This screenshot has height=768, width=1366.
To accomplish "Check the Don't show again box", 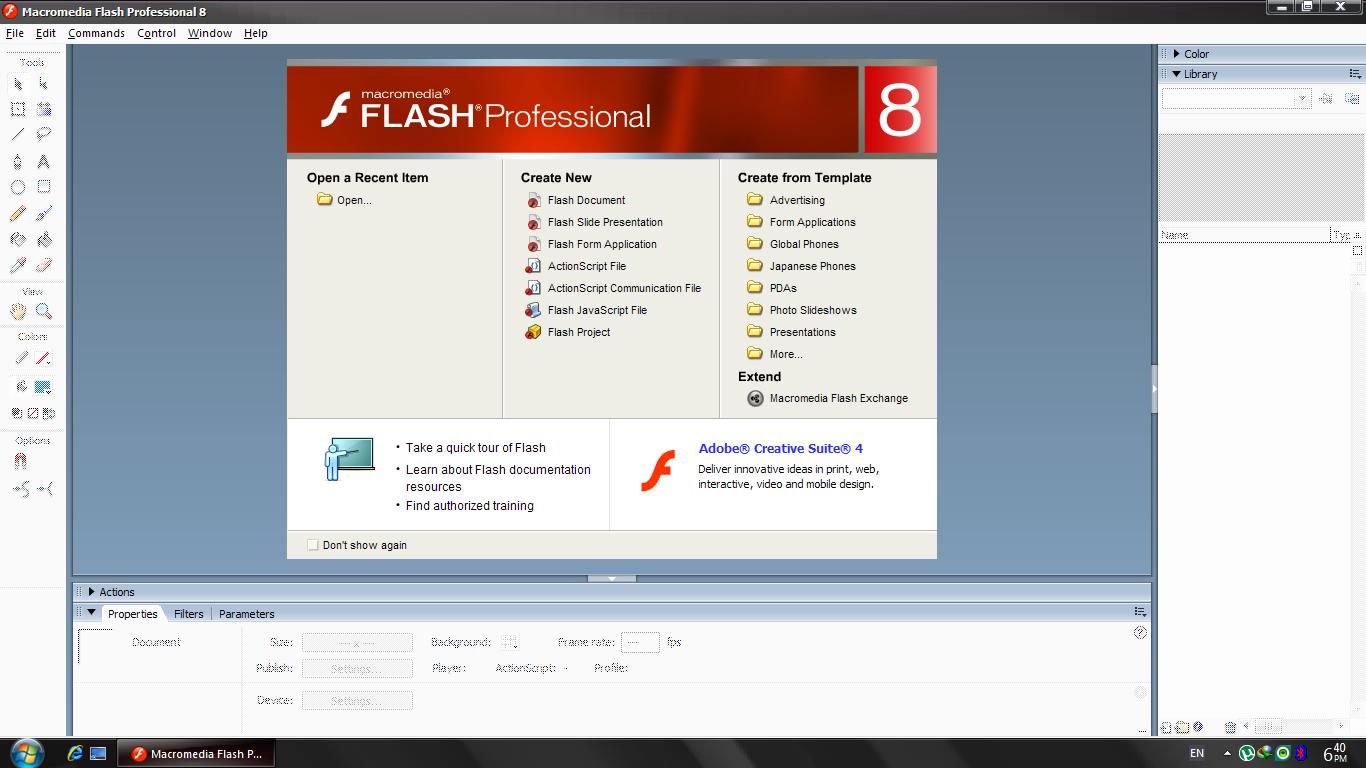I will pos(312,545).
